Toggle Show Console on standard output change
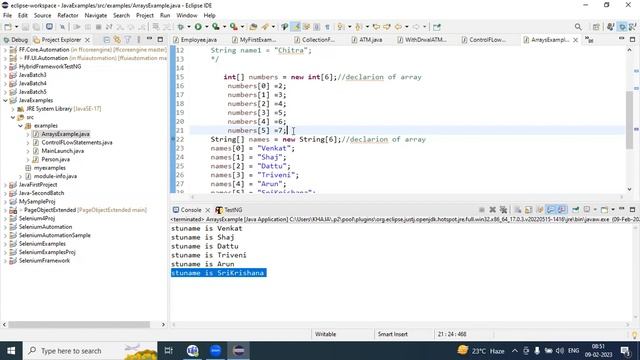Viewport: 640px width, 360px height. [551, 210]
